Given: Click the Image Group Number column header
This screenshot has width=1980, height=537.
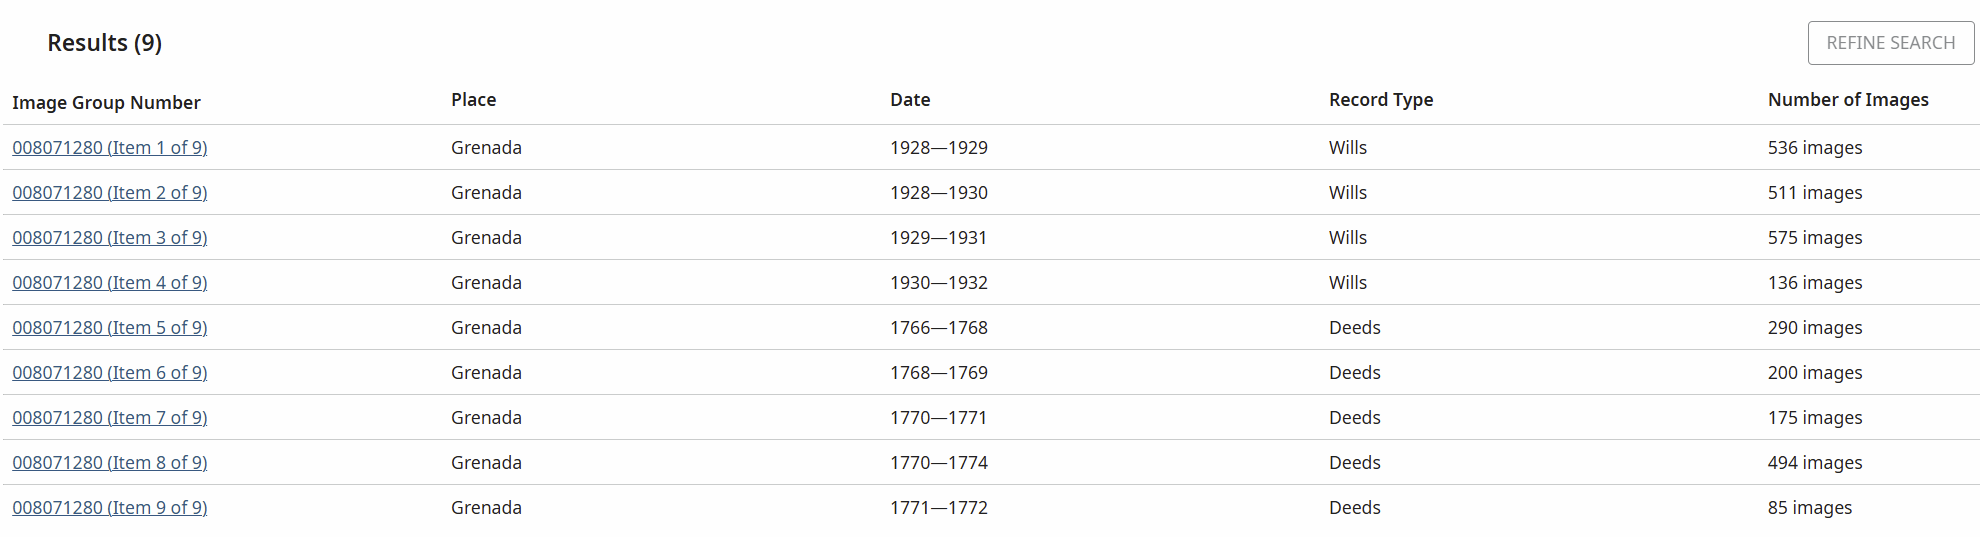Looking at the screenshot, I should 106,103.
